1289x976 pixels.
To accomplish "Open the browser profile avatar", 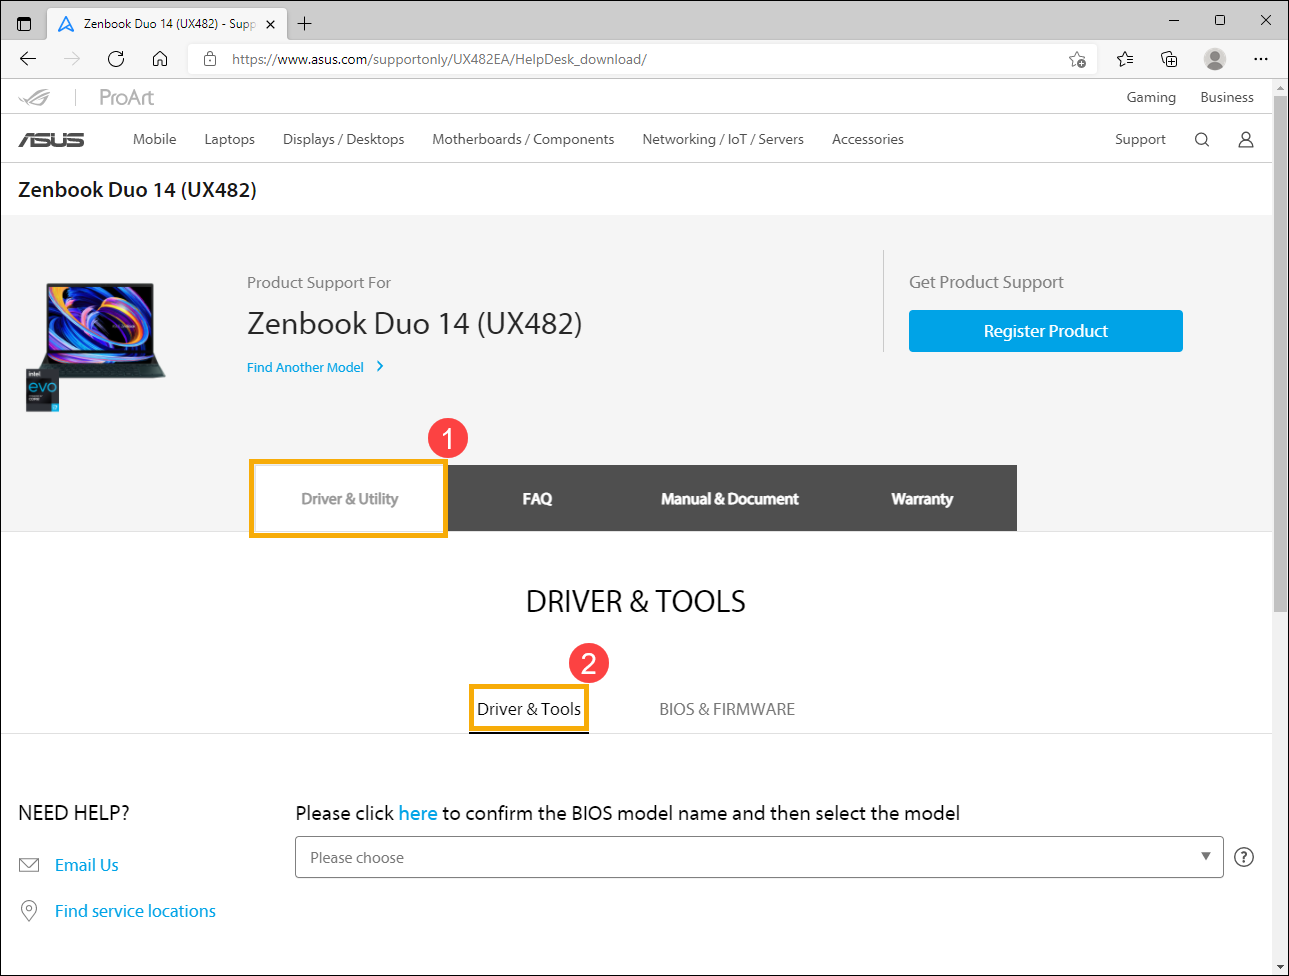I will 1215,59.
